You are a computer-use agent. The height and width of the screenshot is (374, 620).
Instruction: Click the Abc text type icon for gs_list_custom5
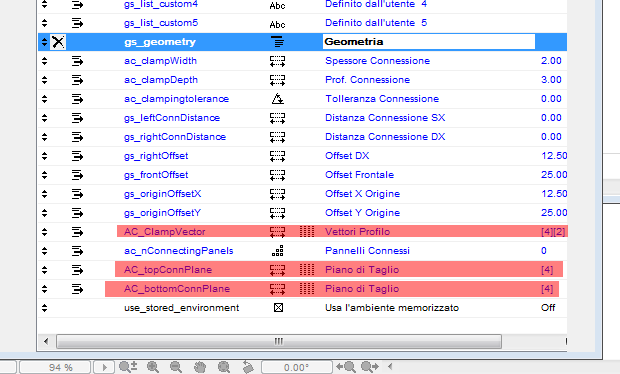coord(278,25)
